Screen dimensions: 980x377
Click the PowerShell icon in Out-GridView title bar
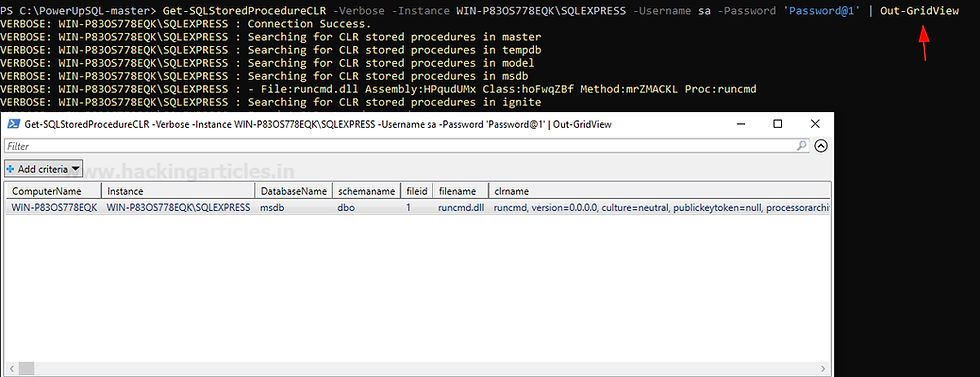tap(12, 124)
